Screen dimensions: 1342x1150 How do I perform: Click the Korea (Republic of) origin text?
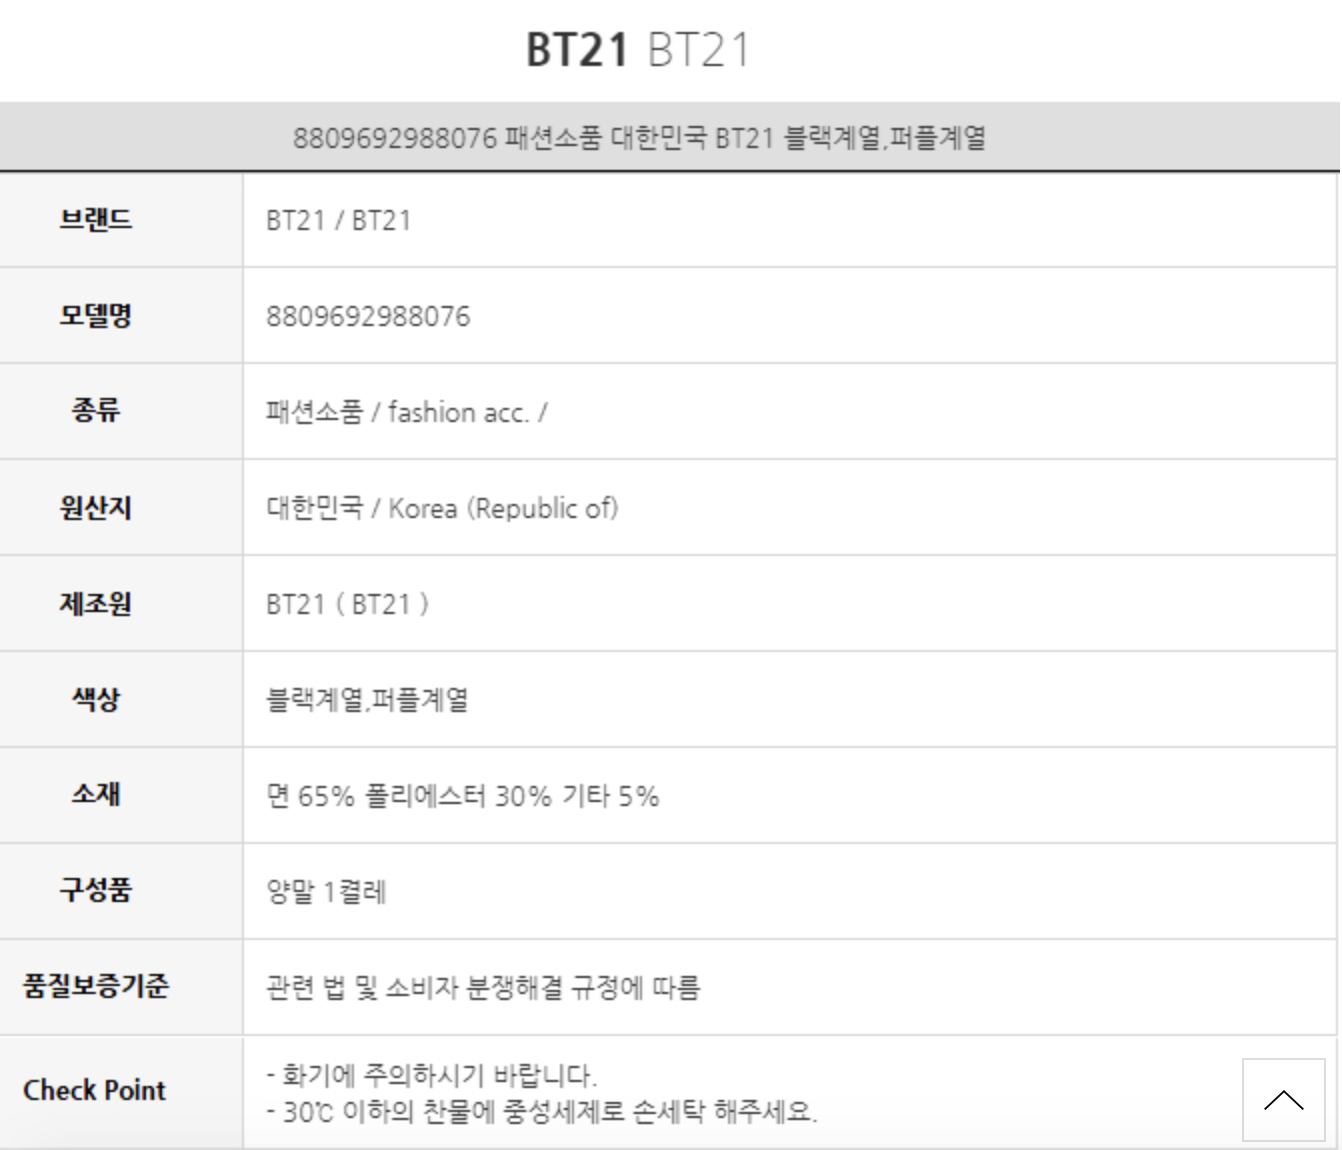click(503, 508)
